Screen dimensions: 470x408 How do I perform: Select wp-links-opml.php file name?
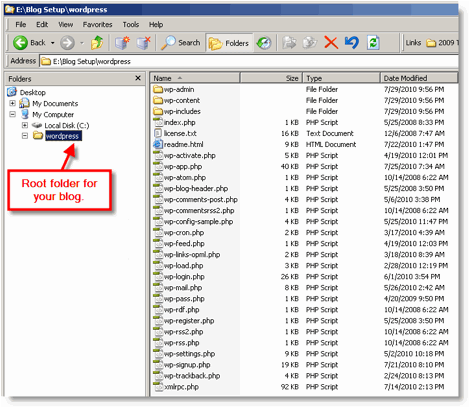click(192, 255)
